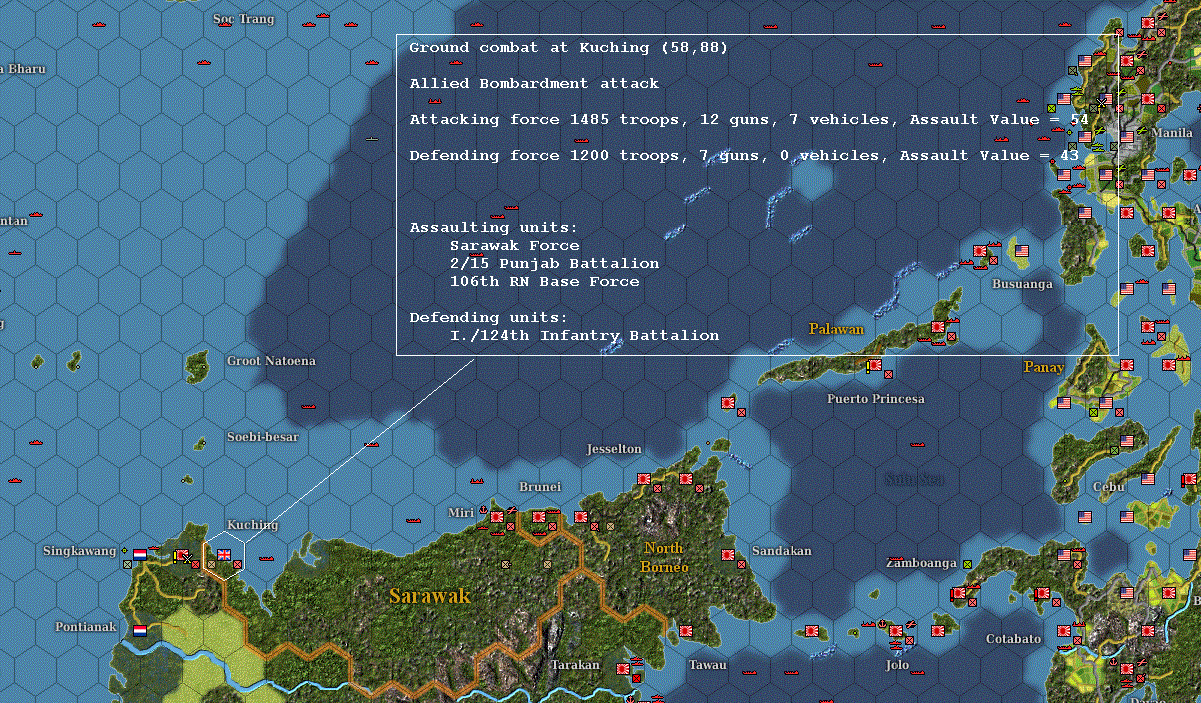Select the US flag above Busuanga
This screenshot has width=1201, height=703.
(x=1021, y=251)
